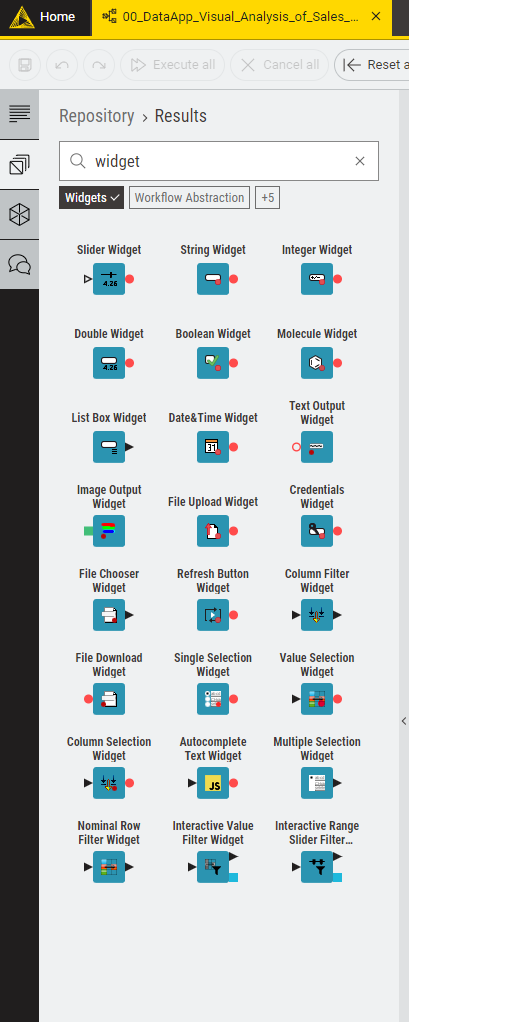Select the Value Selection Widget node icon
Screen dimensions: 527x1022
pyautogui.click(x=317, y=699)
